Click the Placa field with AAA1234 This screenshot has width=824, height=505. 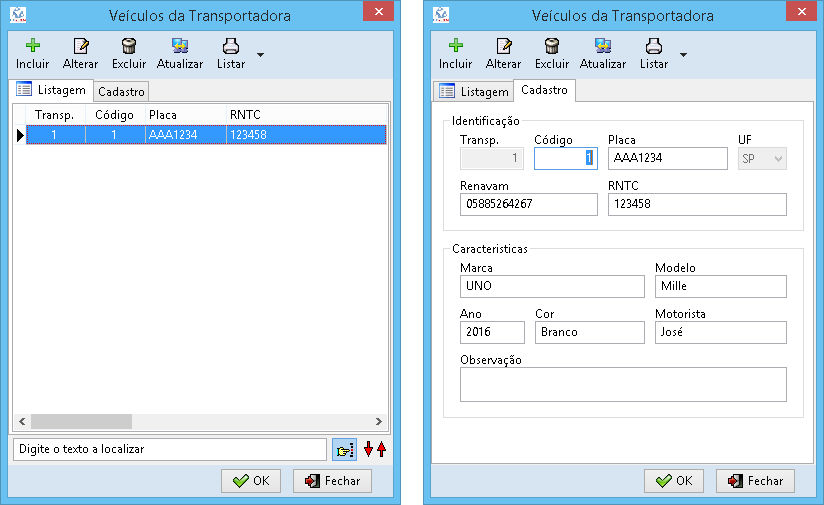tap(667, 159)
